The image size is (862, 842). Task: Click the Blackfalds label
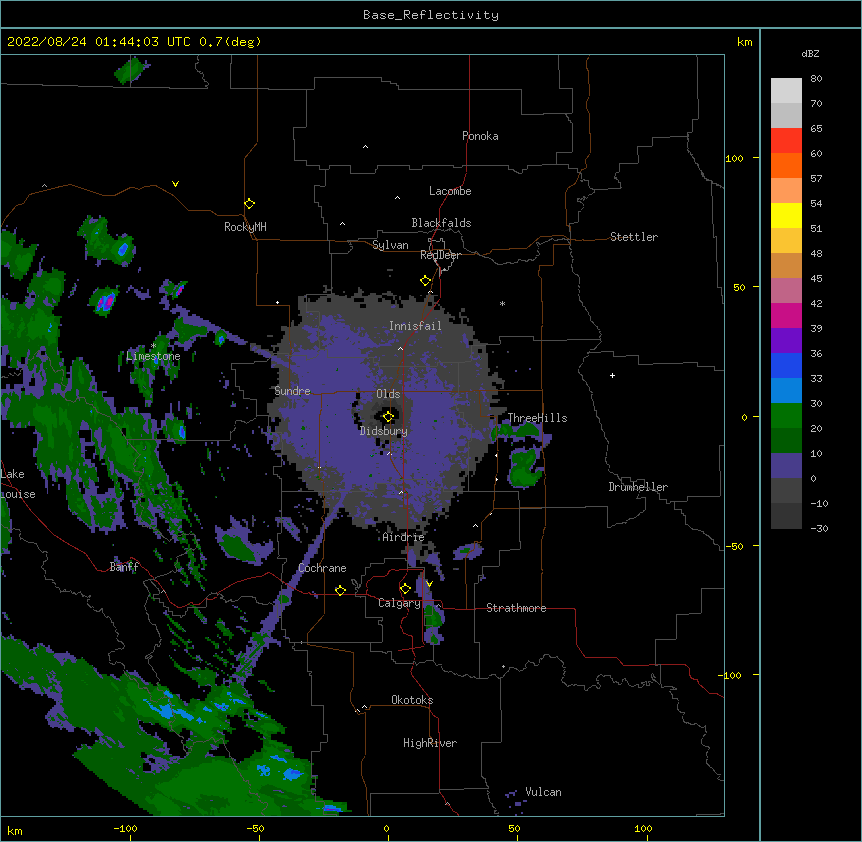[x=441, y=223]
